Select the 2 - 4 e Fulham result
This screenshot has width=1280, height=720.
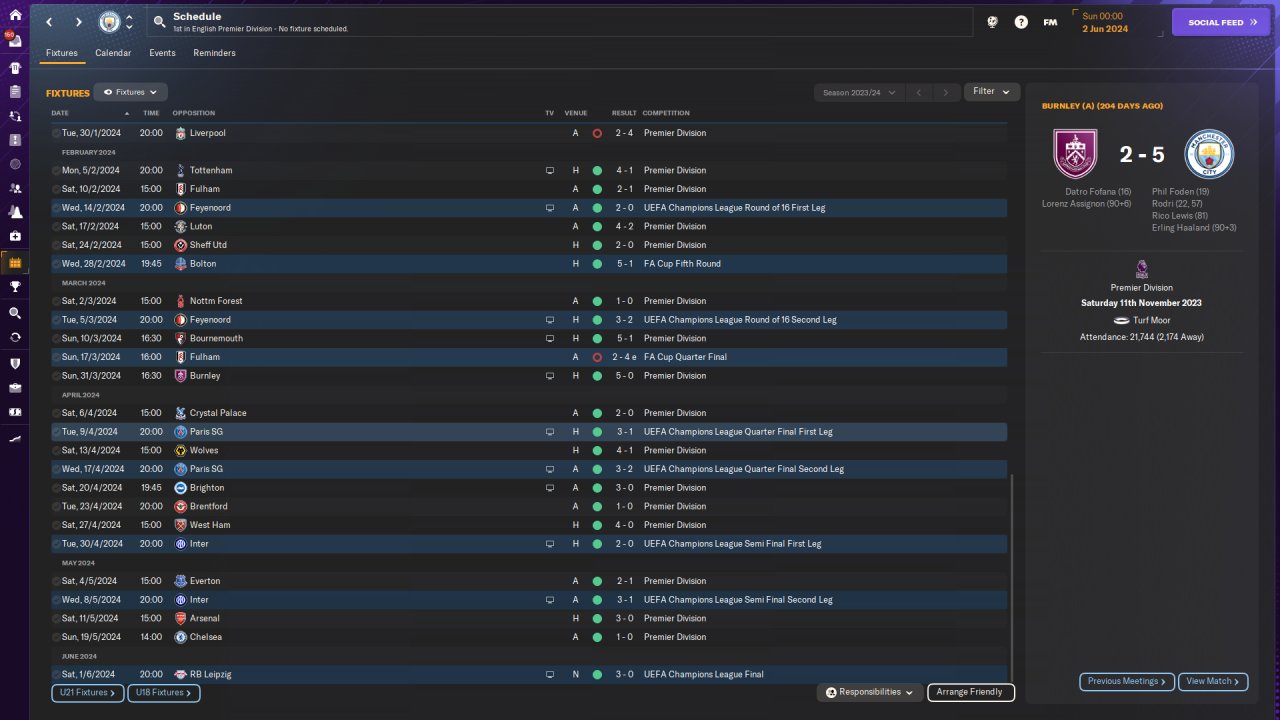pos(625,357)
